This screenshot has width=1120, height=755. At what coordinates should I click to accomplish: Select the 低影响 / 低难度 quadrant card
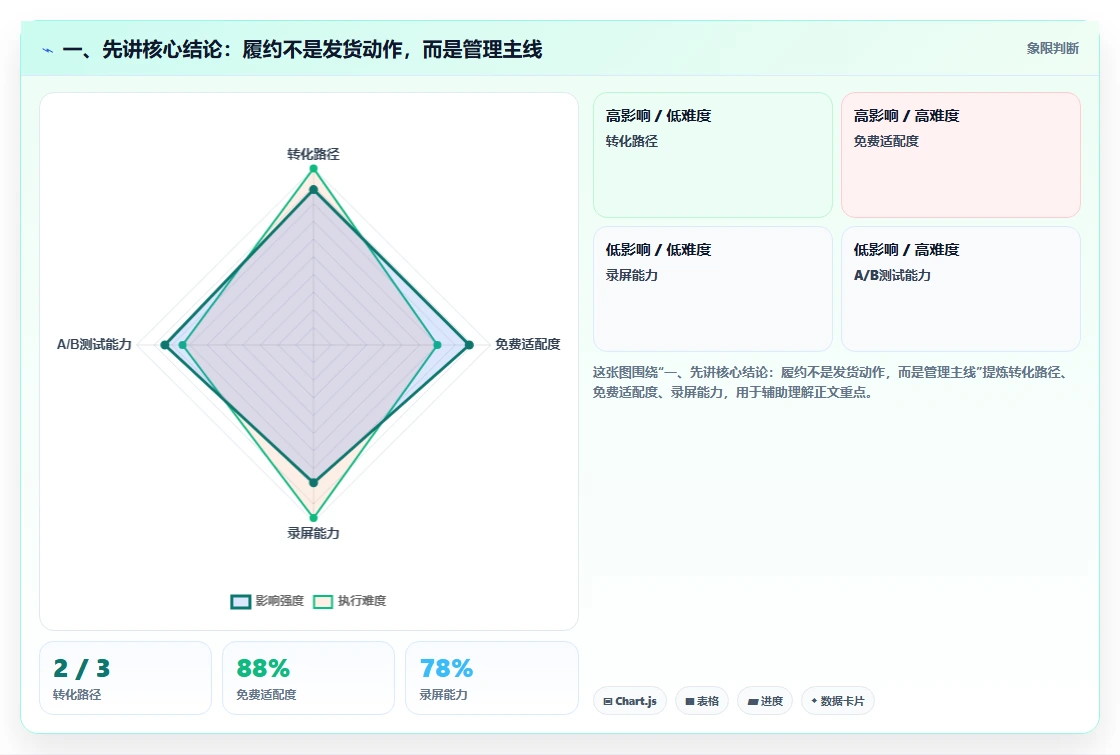coord(713,289)
